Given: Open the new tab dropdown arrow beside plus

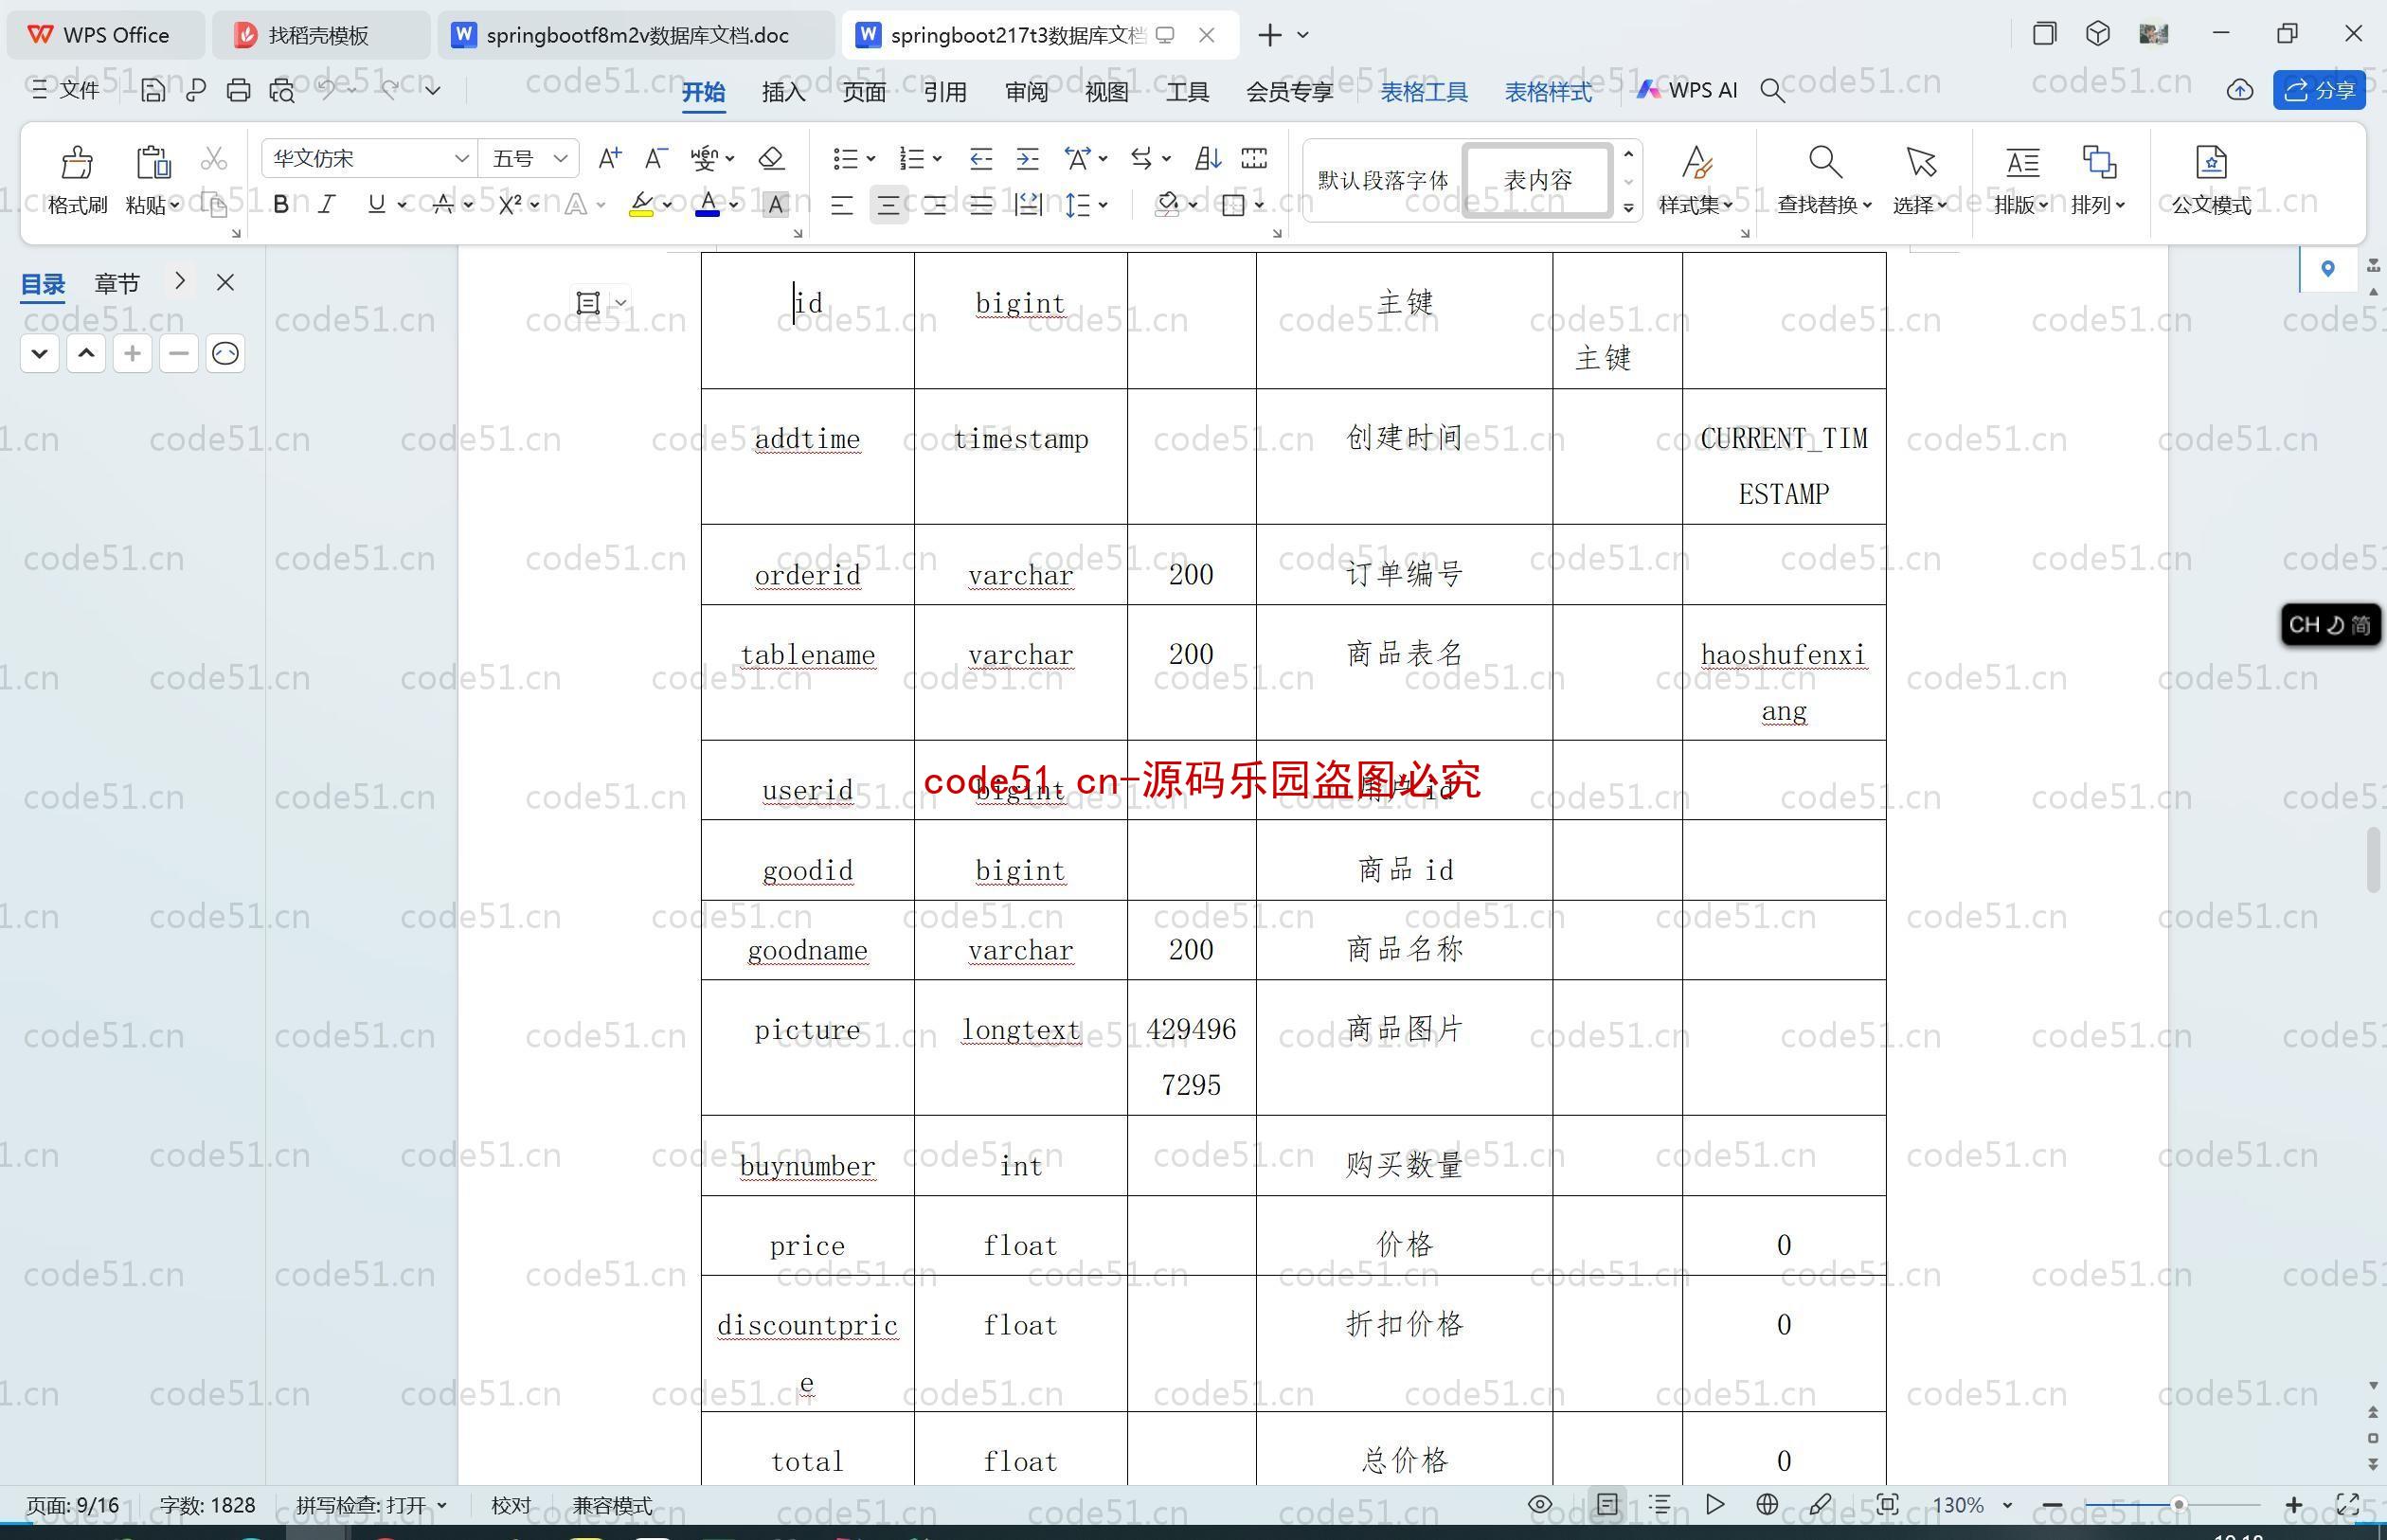Looking at the screenshot, I should (1303, 35).
